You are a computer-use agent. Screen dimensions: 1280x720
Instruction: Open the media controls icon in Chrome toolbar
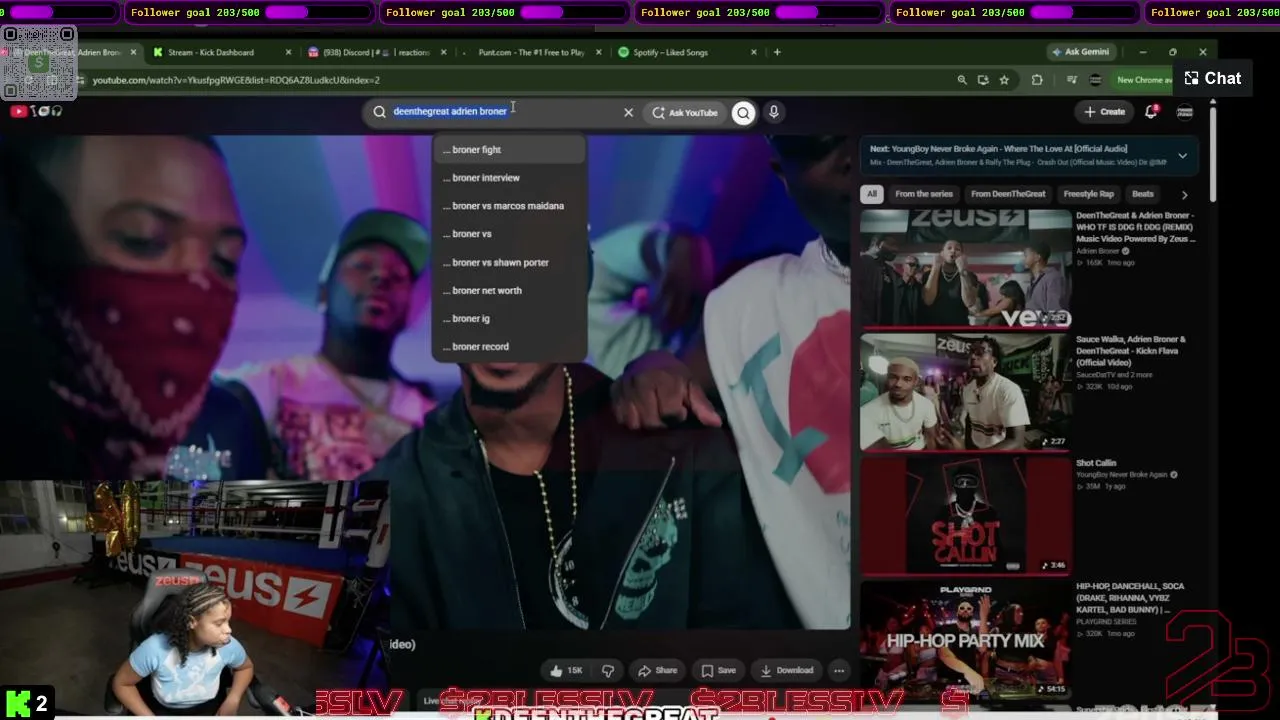pyautogui.click(x=1072, y=80)
